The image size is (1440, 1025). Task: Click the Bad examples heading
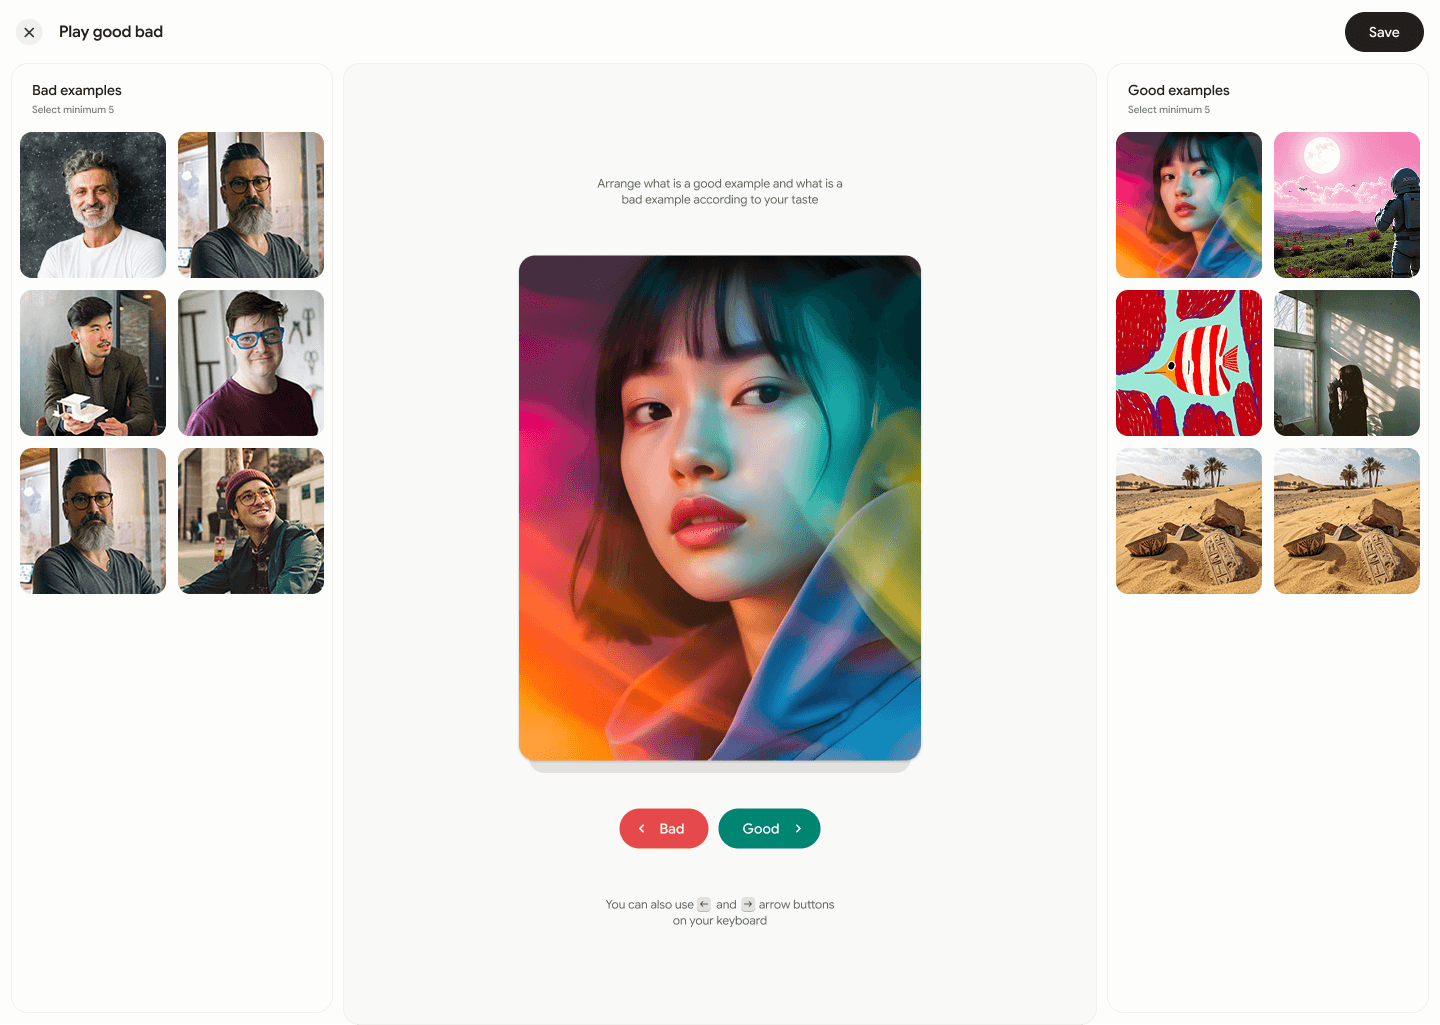point(77,90)
